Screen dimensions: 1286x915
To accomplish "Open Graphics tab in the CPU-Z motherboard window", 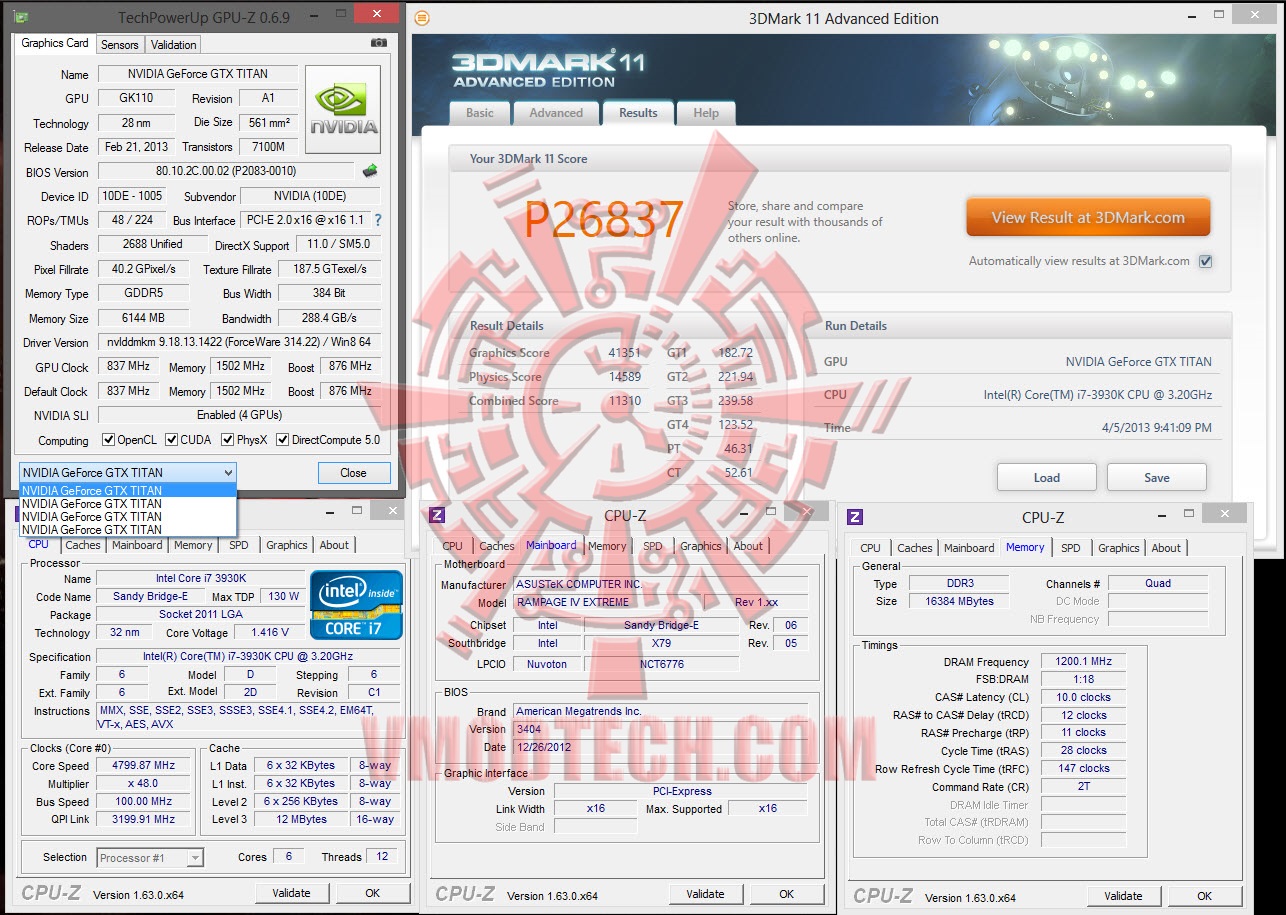I will coord(701,546).
